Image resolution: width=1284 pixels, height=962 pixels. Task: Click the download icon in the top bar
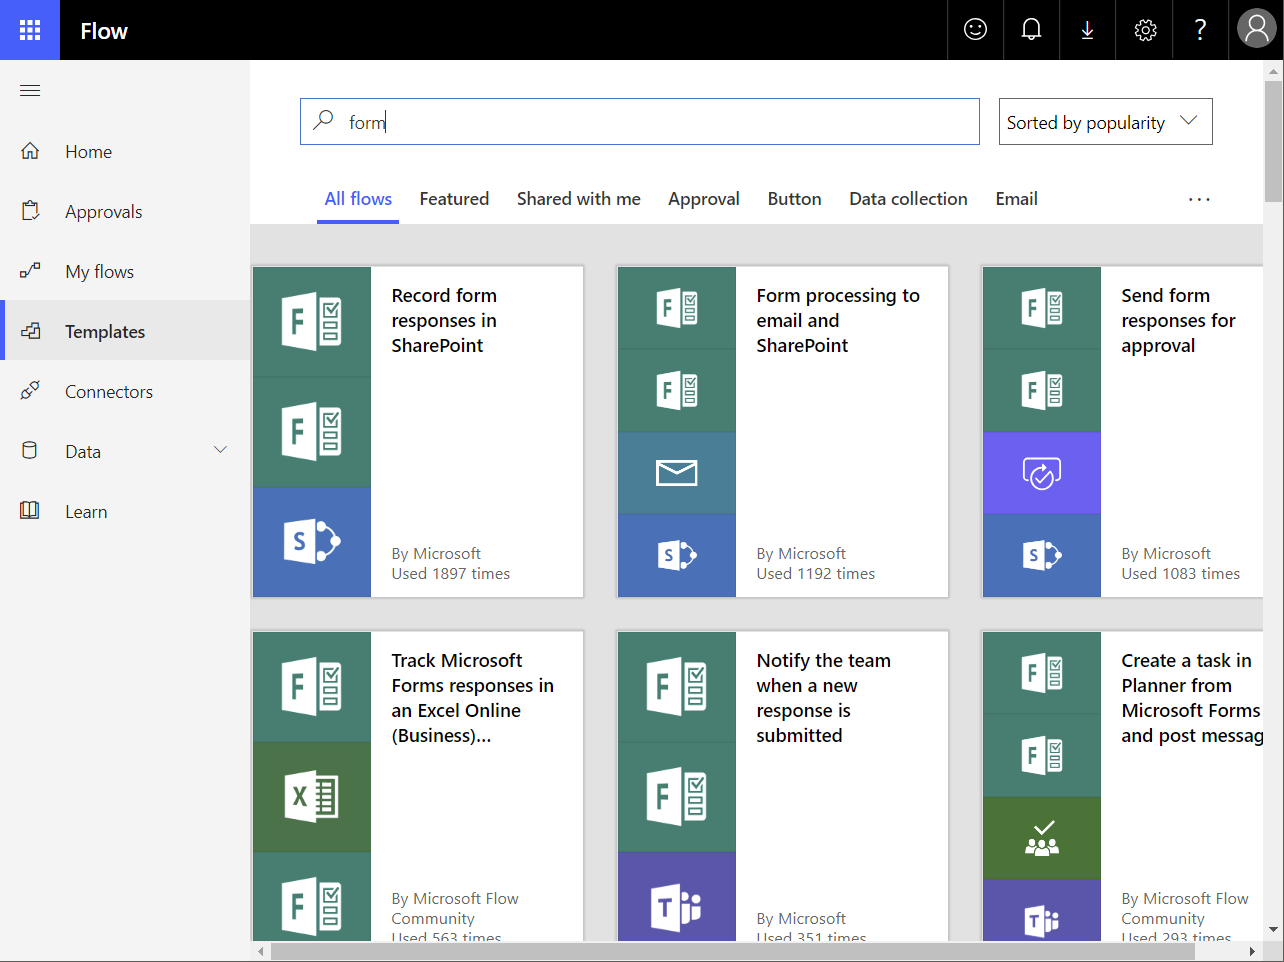[x=1087, y=30]
